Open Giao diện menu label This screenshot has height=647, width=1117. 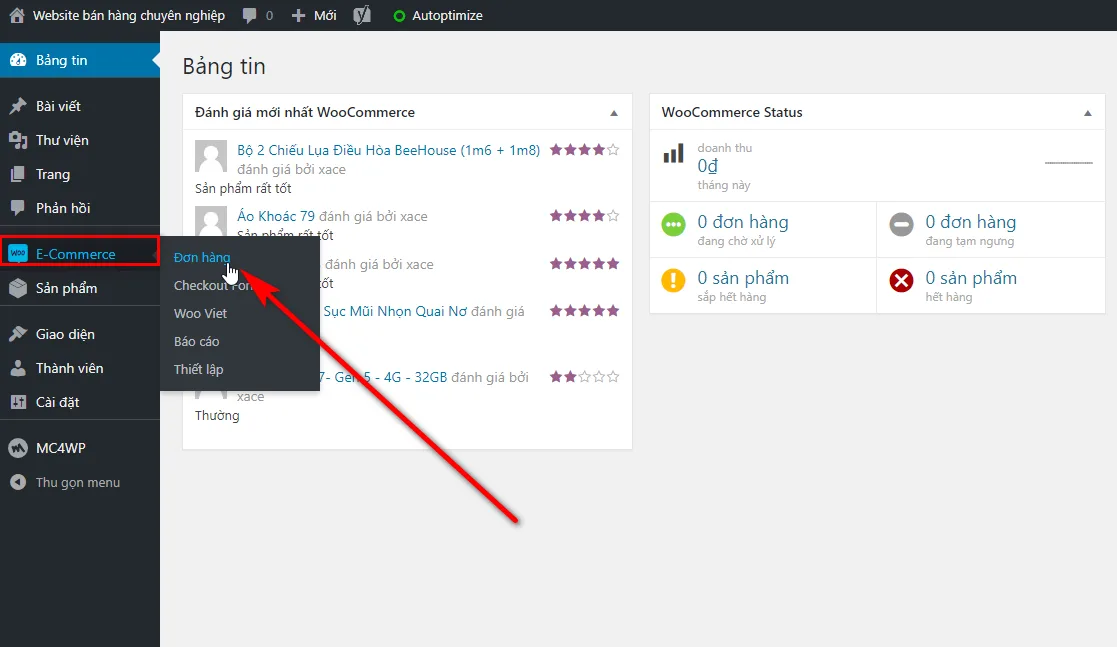point(66,334)
